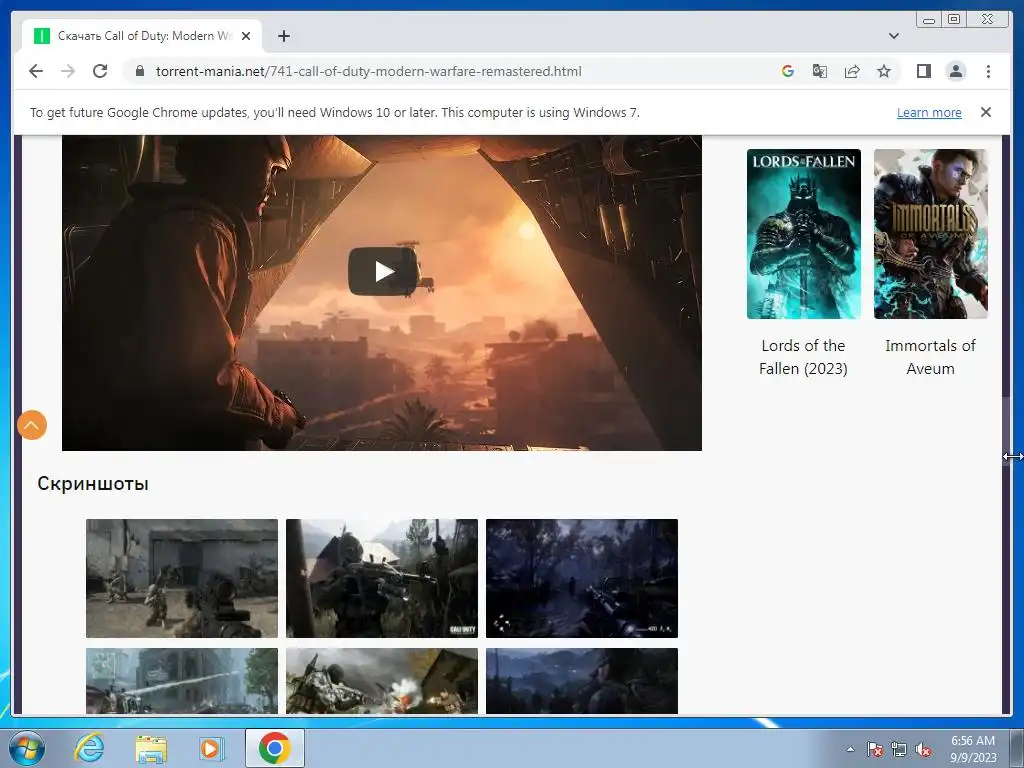Go back to the previous page
This screenshot has height=768, width=1024.
click(36, 71)
